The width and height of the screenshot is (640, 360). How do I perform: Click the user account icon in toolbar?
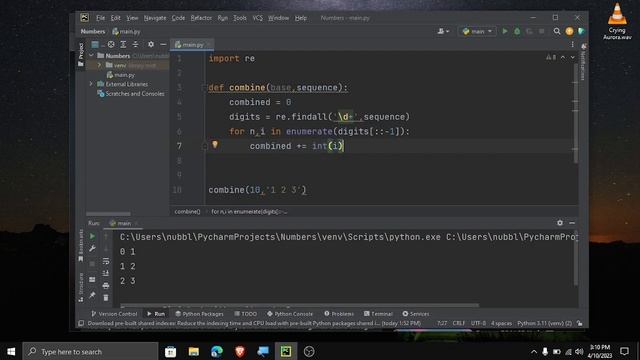tap(443, 31)
